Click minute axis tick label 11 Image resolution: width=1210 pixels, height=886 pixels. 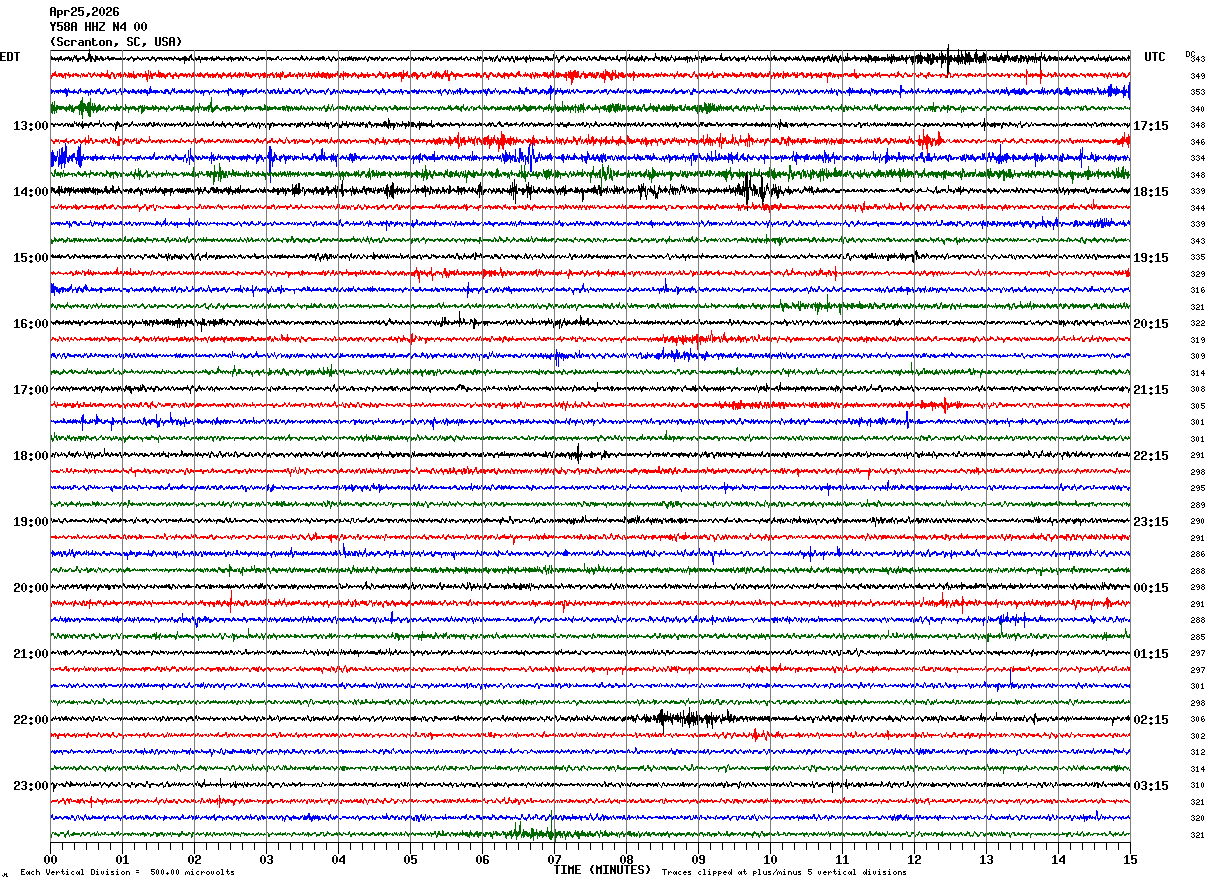(x=842, y=859)
